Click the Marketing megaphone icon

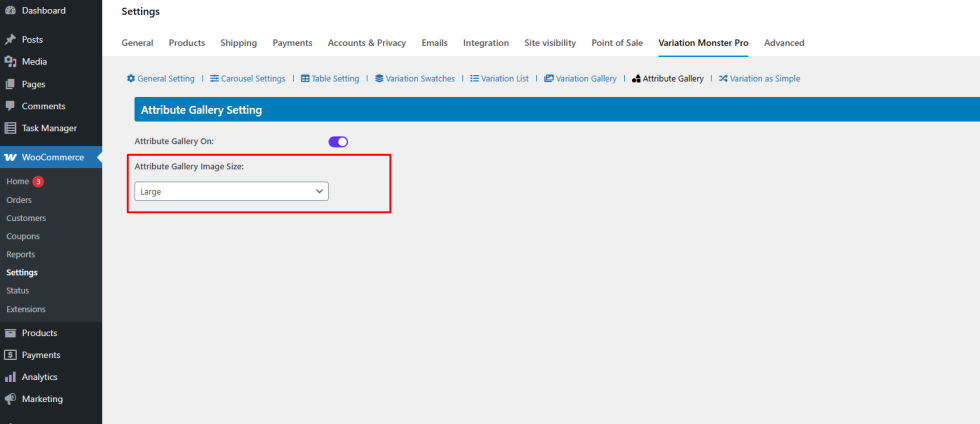[x=10, y=399]
